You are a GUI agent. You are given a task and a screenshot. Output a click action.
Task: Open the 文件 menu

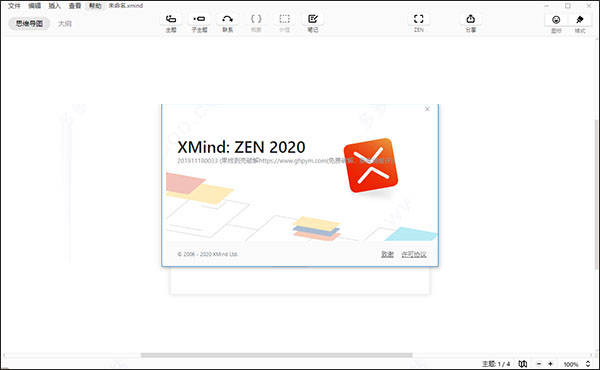[x=14, y=6]
